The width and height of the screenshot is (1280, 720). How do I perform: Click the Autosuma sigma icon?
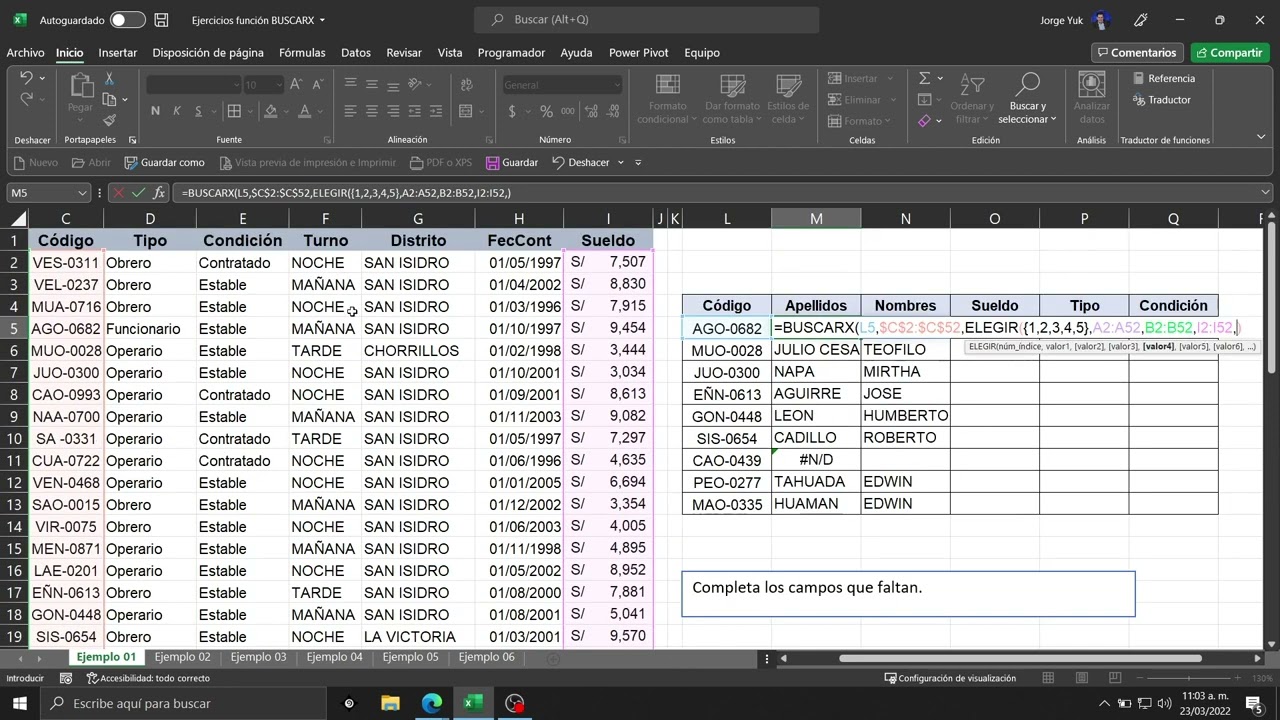[x=925, y=78]
